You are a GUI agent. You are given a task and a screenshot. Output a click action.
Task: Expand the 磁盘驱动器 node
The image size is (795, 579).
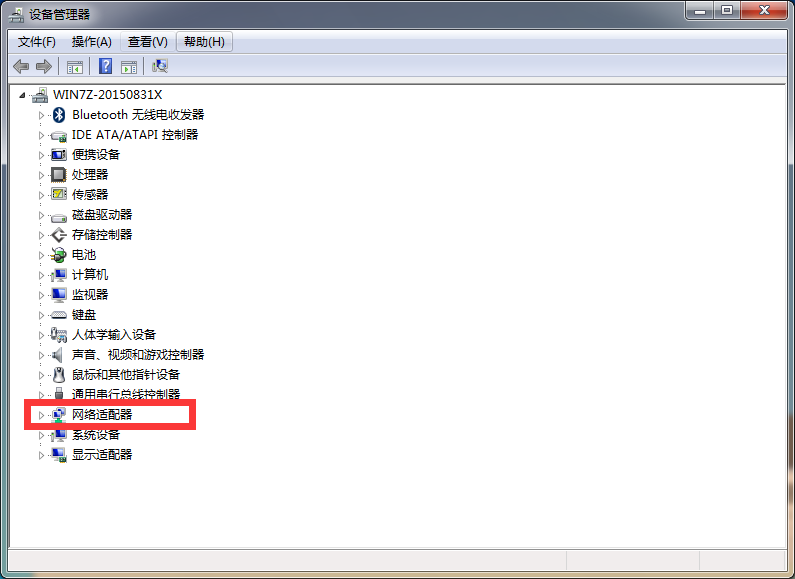(41, 215)
